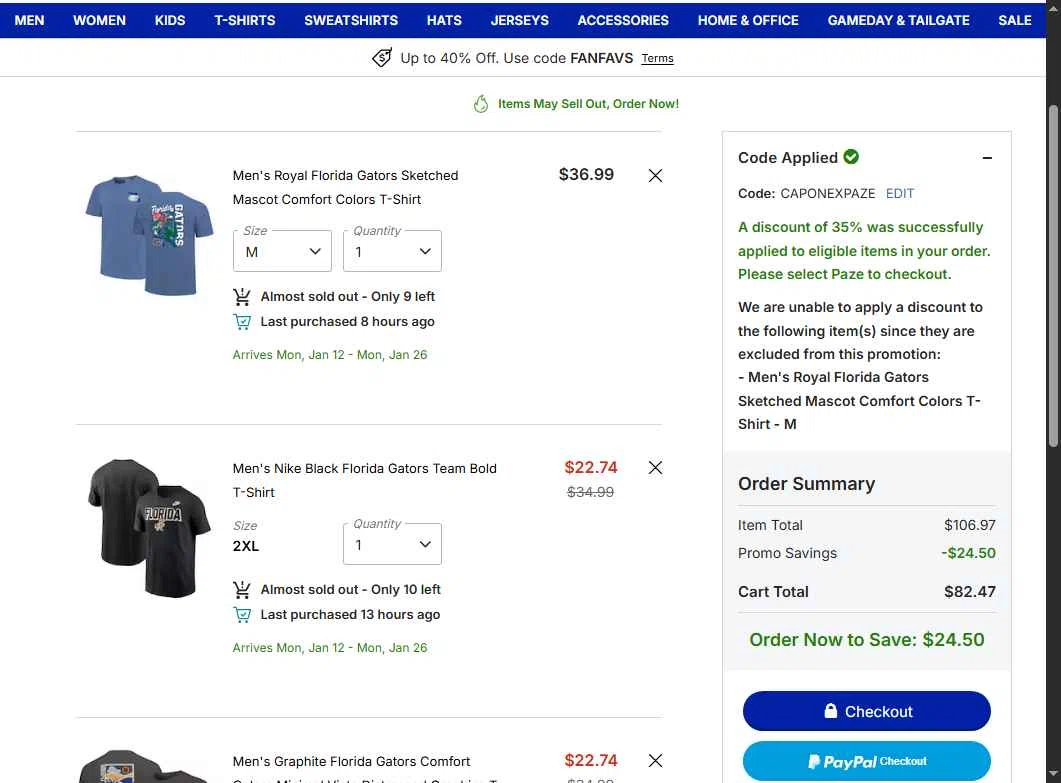The image size is (1061, 783).
Task: Open the MEN navigation menu
Action: pos(29,20)
